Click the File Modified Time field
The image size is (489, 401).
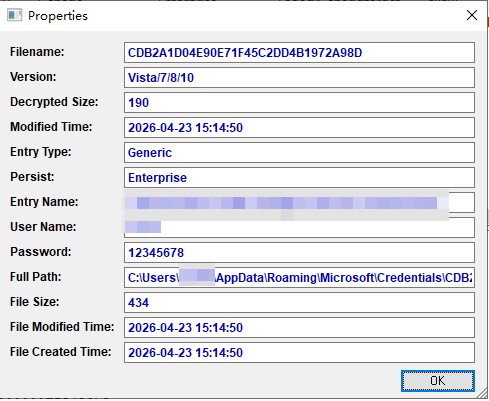(299, 327)
